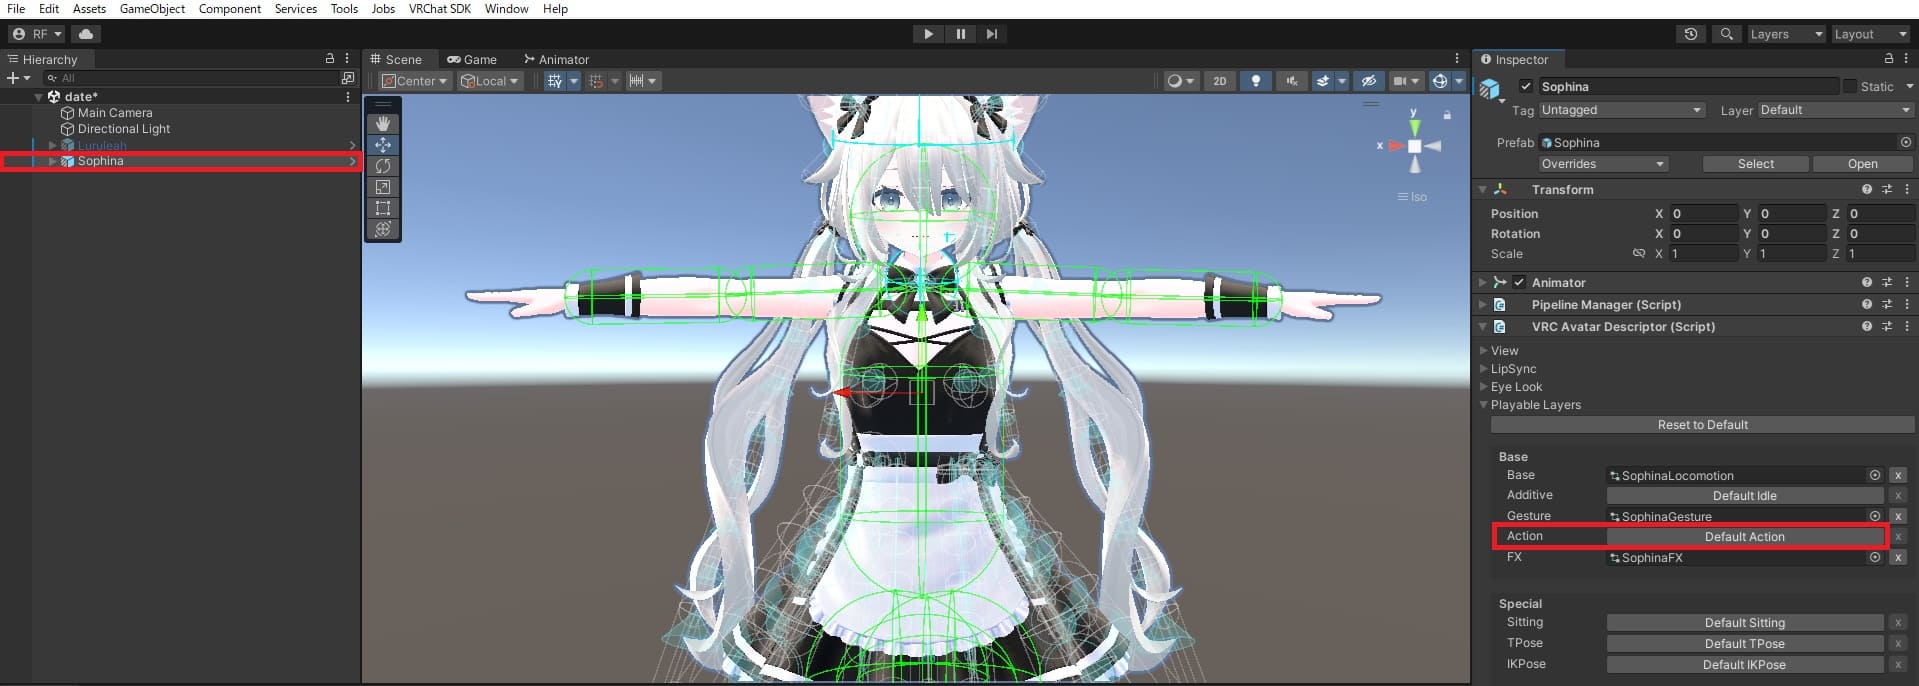Select the Move tool

(x=383, y=145)
